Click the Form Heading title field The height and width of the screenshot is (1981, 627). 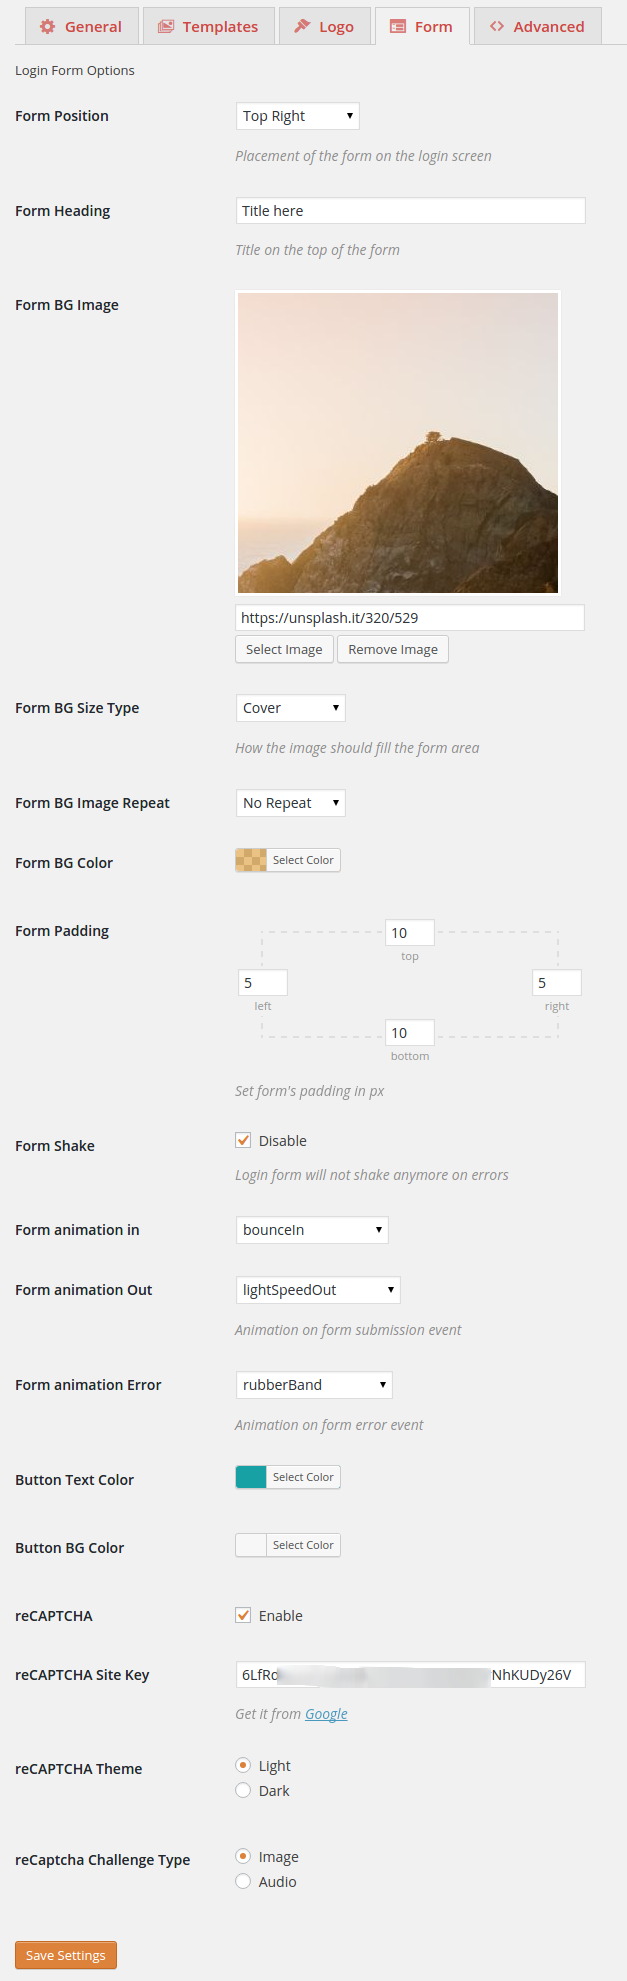pos(409,210)
